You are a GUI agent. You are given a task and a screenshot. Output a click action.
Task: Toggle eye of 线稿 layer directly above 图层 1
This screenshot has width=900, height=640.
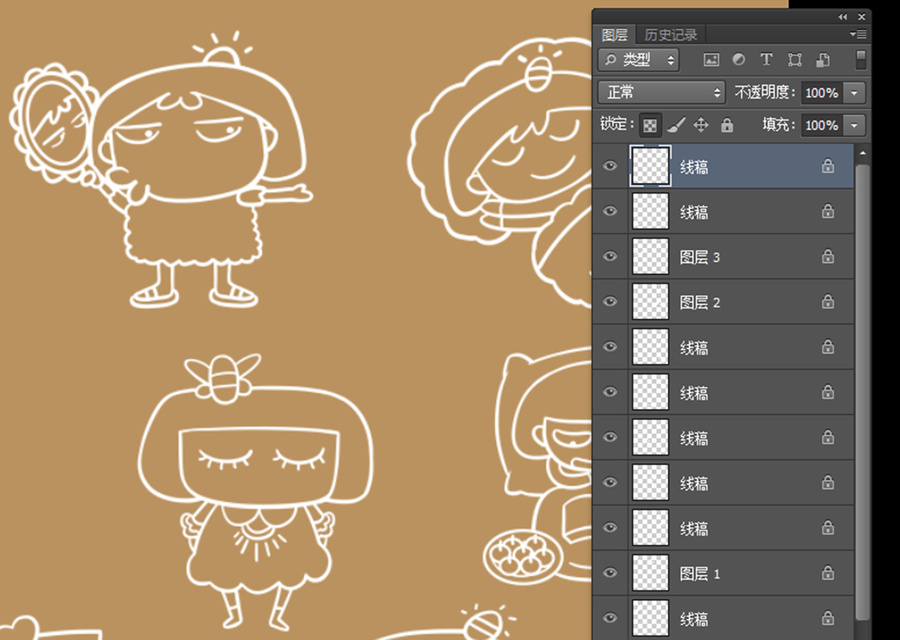click(610, 527)
